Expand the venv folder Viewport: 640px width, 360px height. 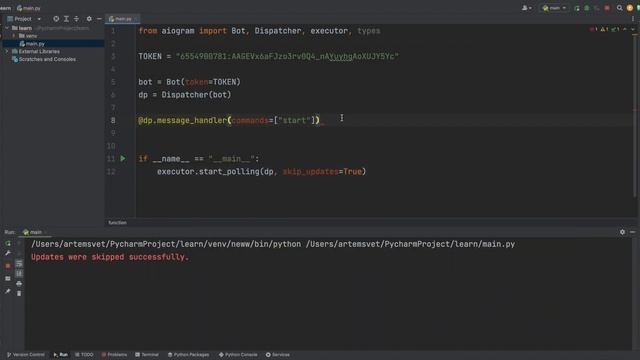pyautogui.click(x=14, y=36)
